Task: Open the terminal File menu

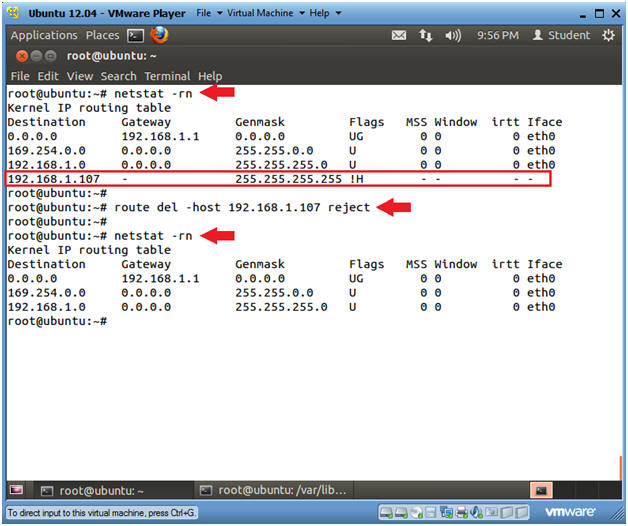Action: point(20,76)
